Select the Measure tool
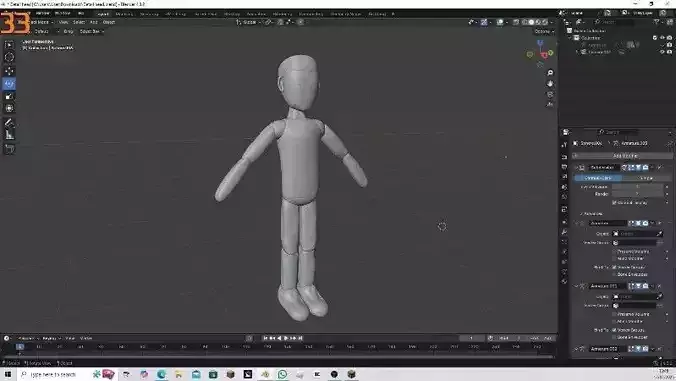This screenshot has height=381, width=676. [9, 135]
